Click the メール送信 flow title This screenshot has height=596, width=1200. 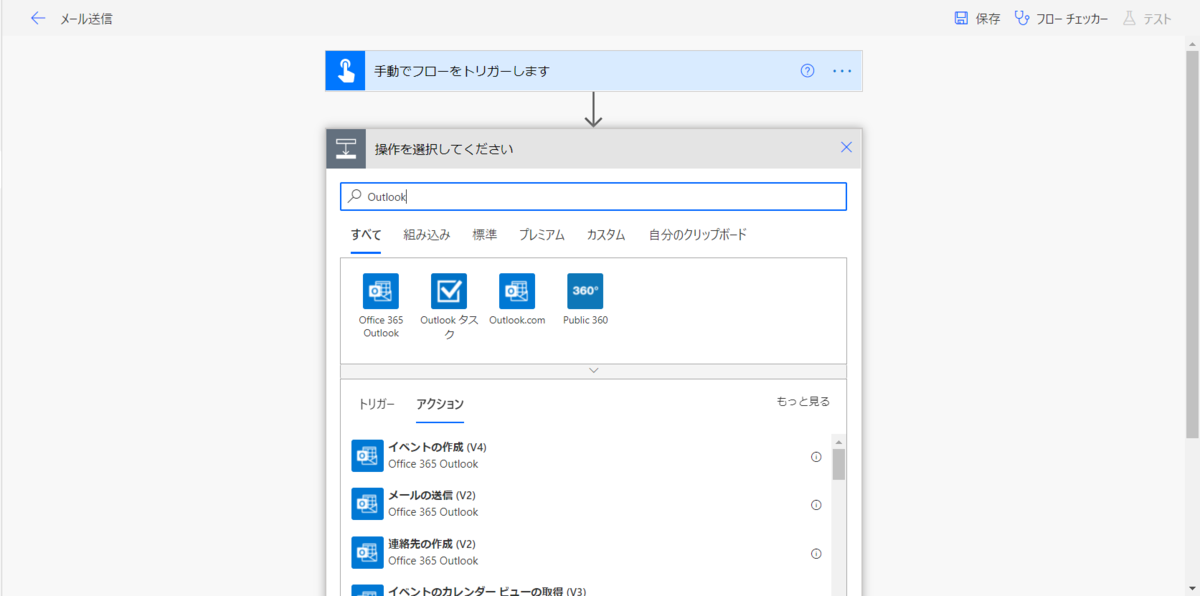(86, 19)
